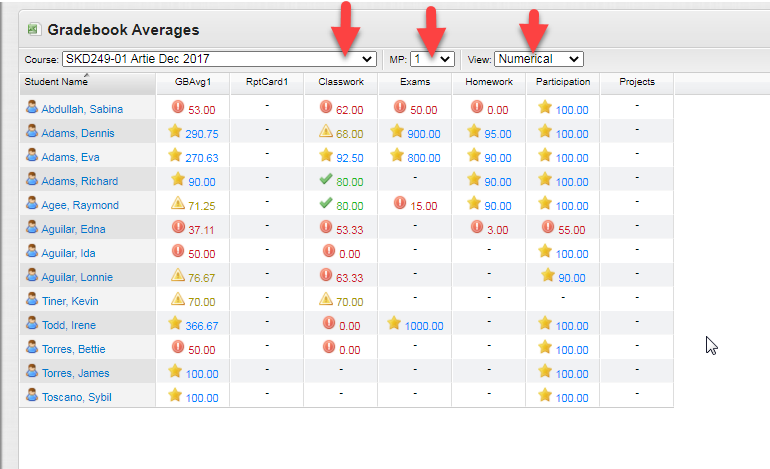770x469 pixels.
Task: Select Adams, Dennis Exams grade 900.00
Action: click(x=424, y=134)
